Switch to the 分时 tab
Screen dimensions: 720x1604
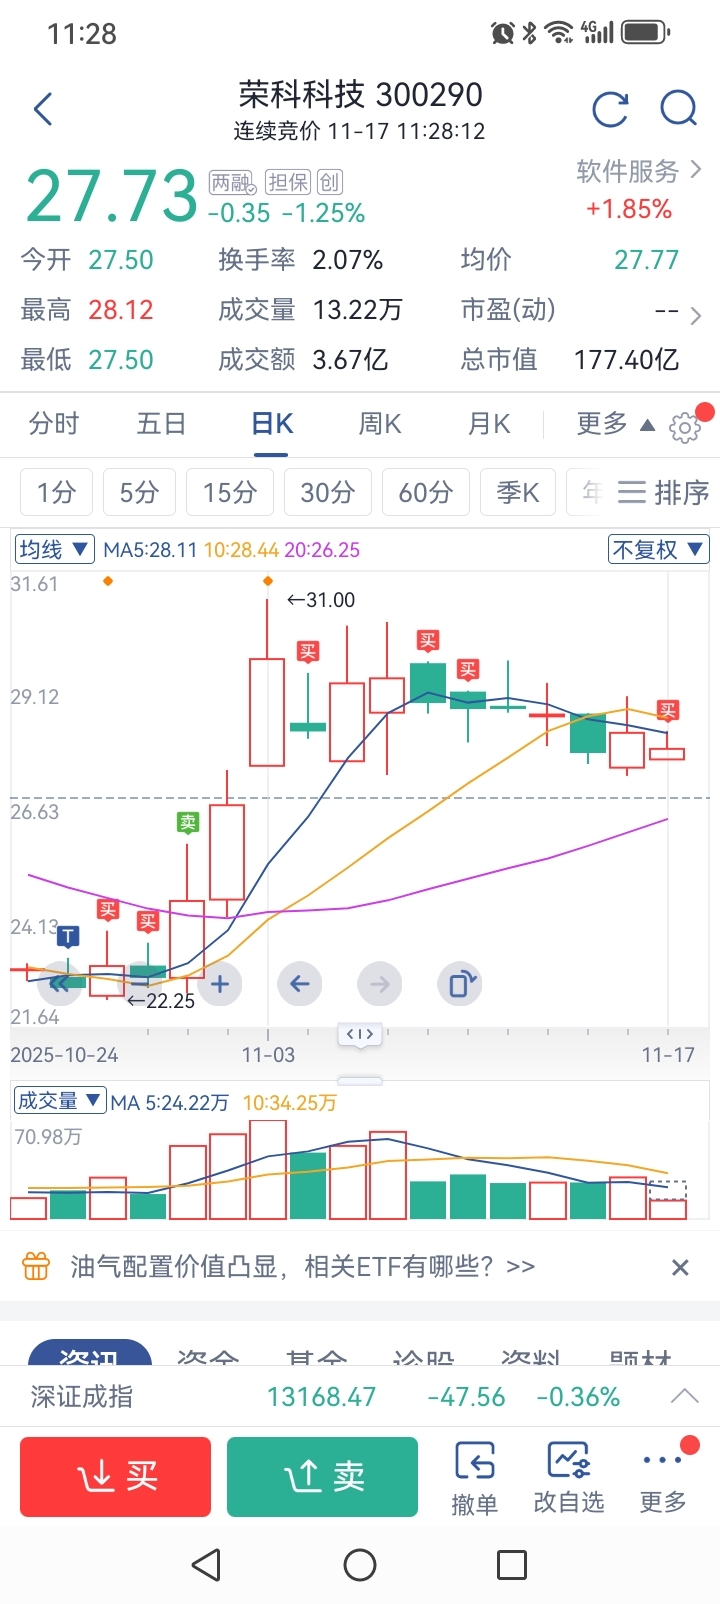(x=54, y=424)
